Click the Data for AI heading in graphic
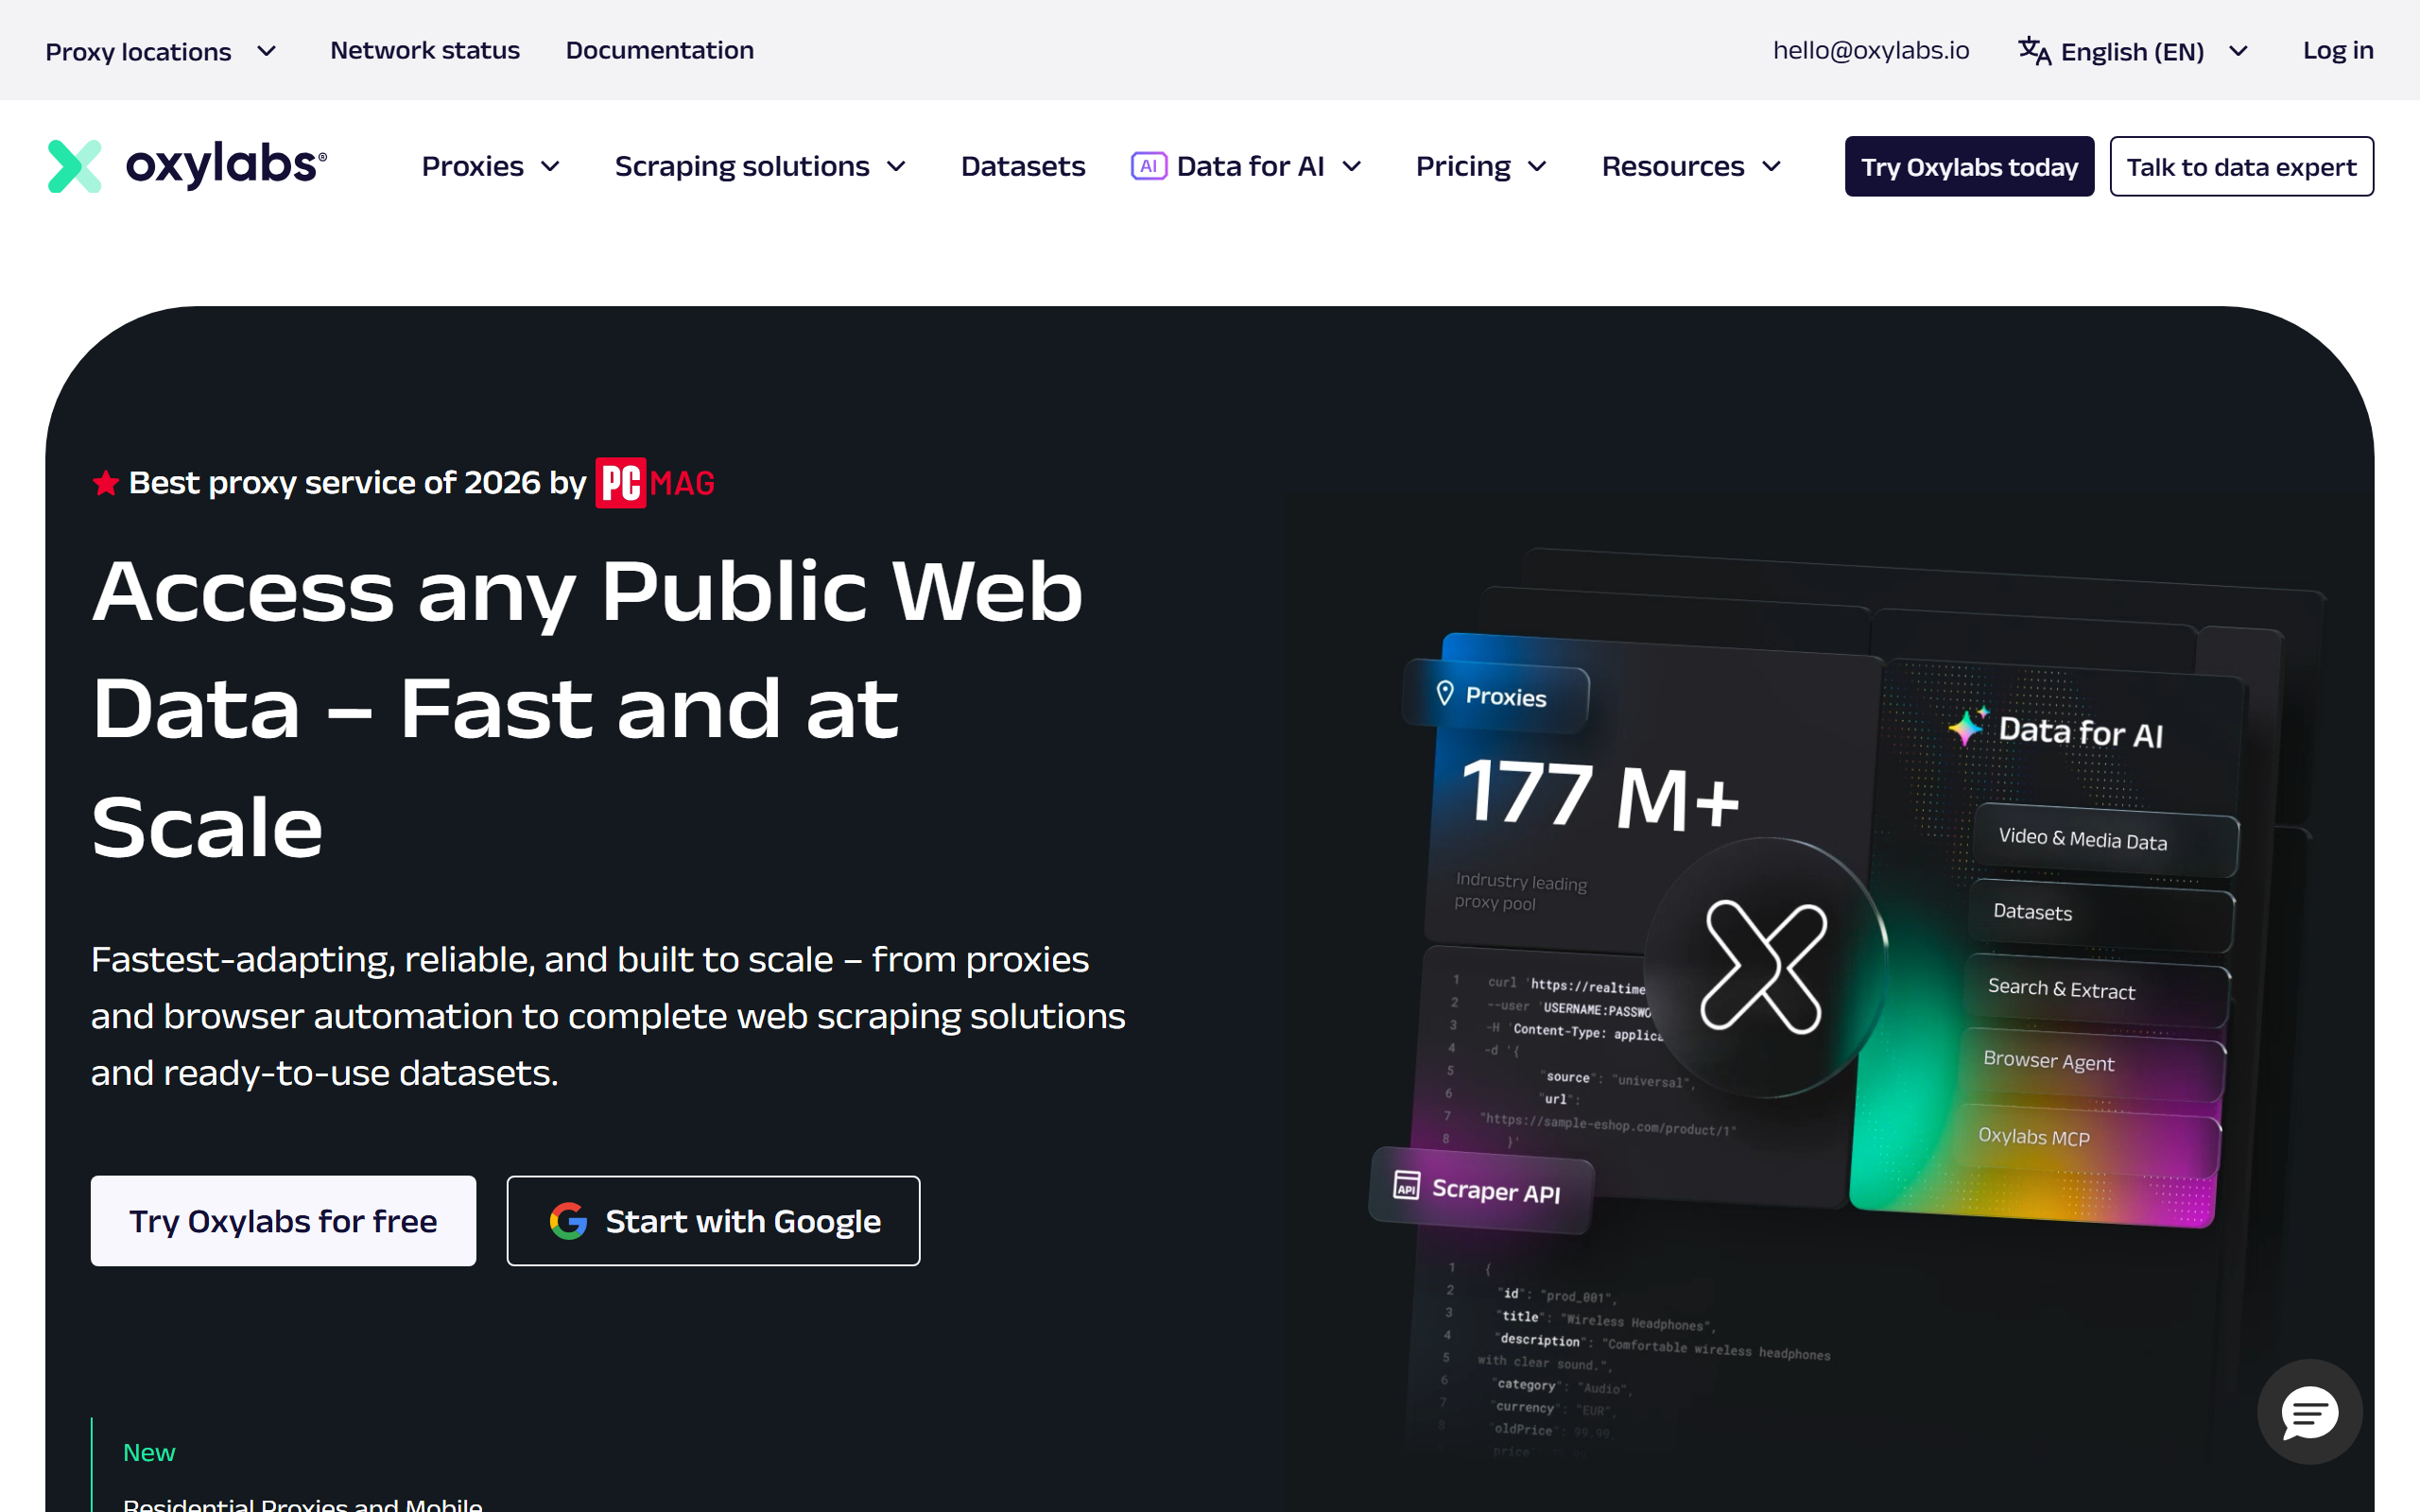This screenshot has height=1512, width=2420. pos(2080,732)
